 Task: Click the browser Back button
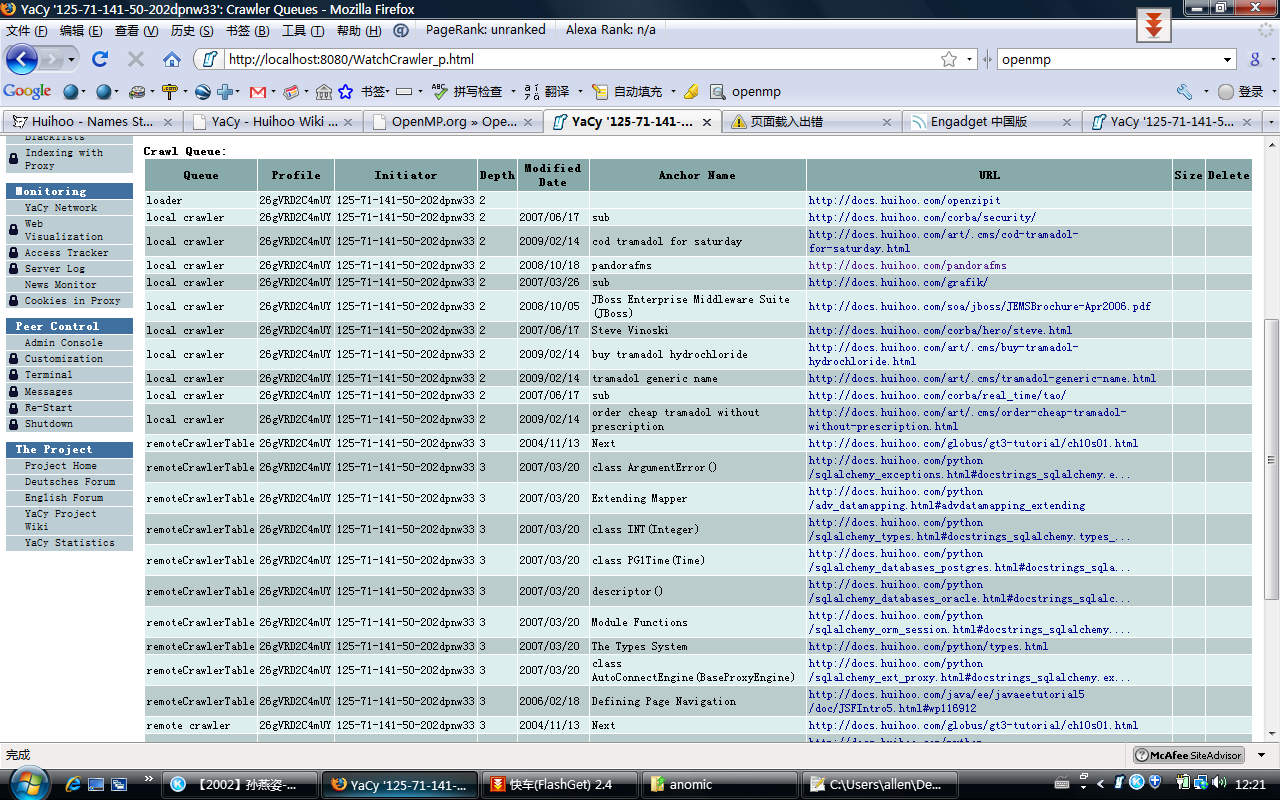point(22,60)
